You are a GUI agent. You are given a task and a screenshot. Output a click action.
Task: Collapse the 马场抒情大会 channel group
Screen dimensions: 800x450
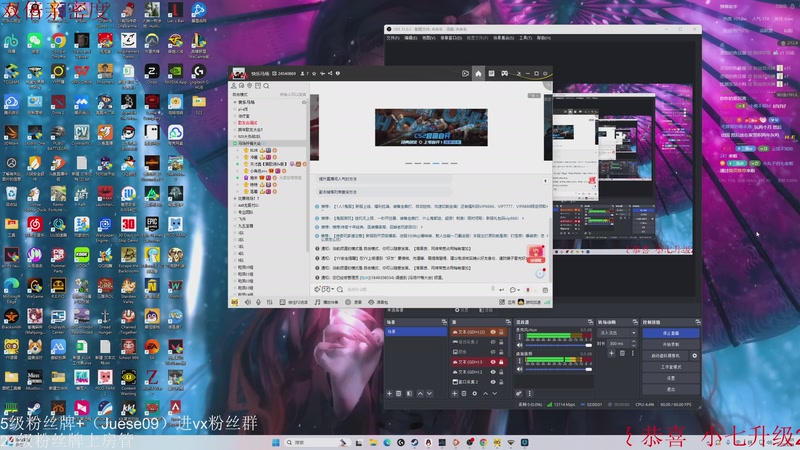pyautogui.click(x=235, y=143)
